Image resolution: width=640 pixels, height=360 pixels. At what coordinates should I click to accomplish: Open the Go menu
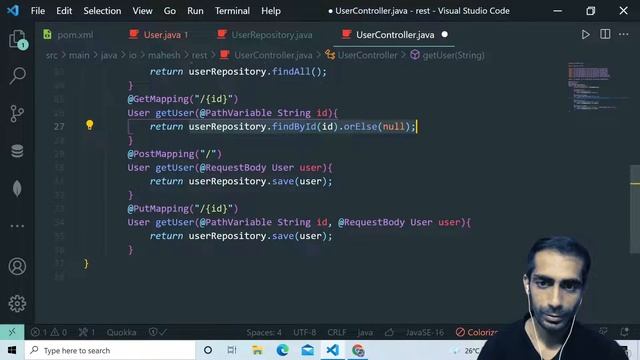[x=170, y=11]
